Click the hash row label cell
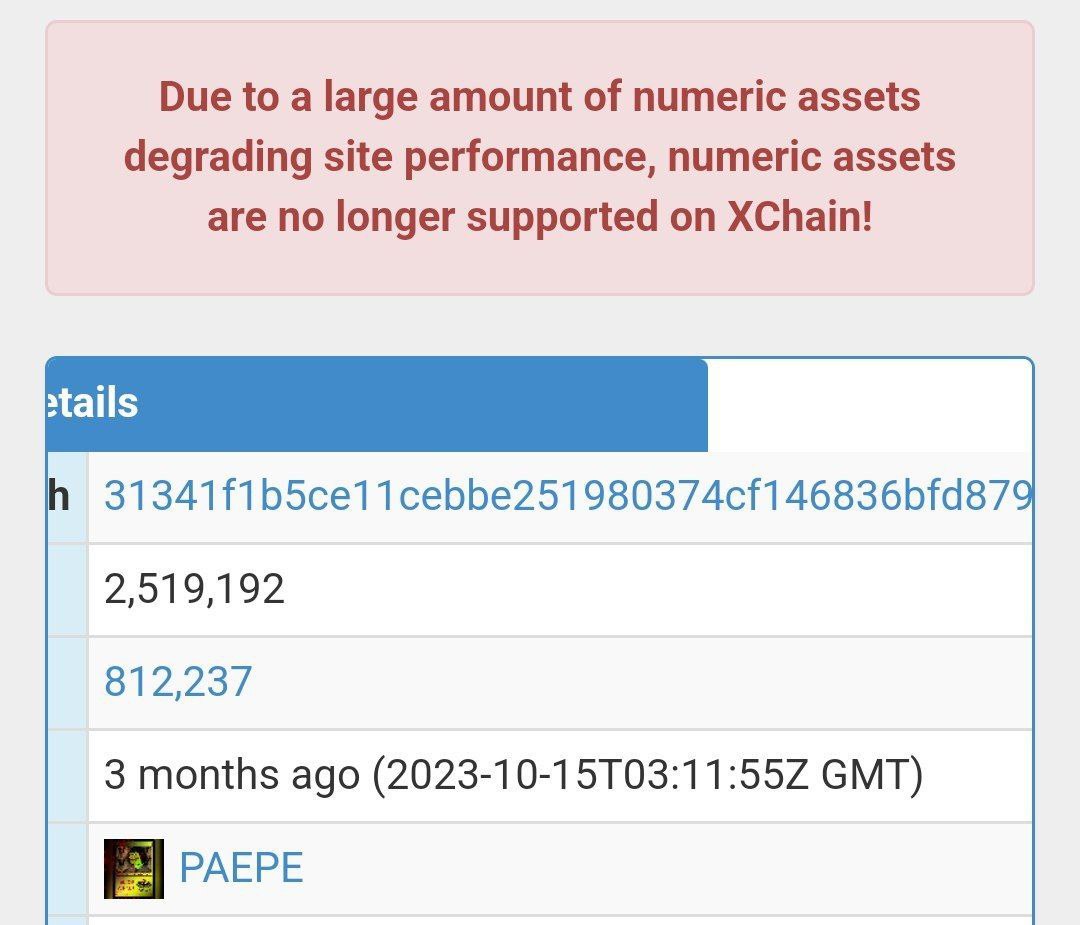This screenshot has height=925, width=1080. (68, 497)
